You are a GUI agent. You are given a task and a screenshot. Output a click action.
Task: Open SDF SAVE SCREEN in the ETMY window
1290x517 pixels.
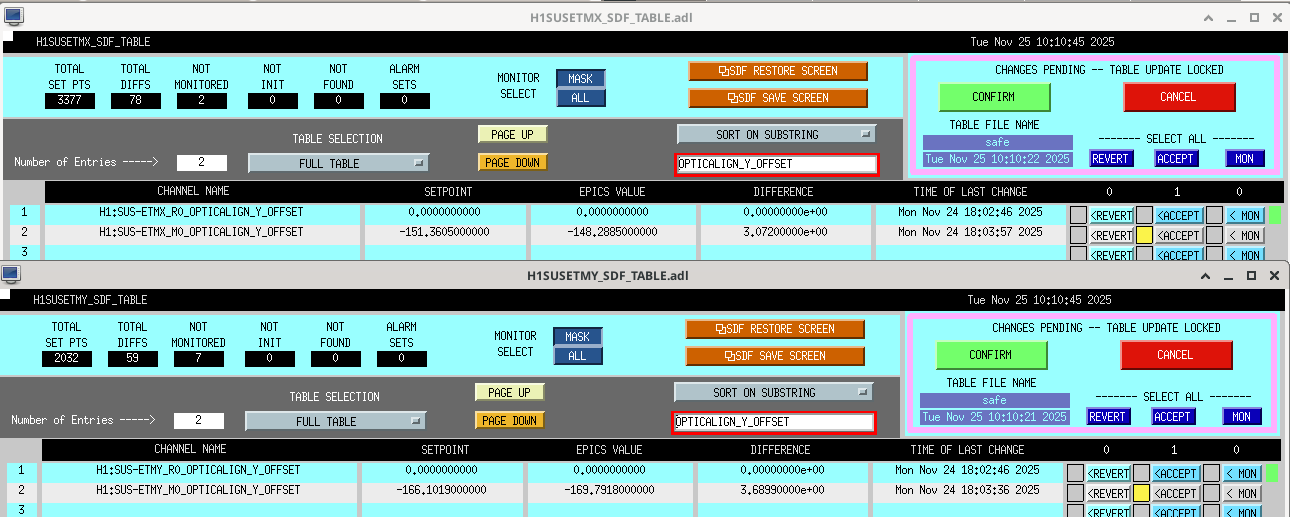tap(775, 356)
